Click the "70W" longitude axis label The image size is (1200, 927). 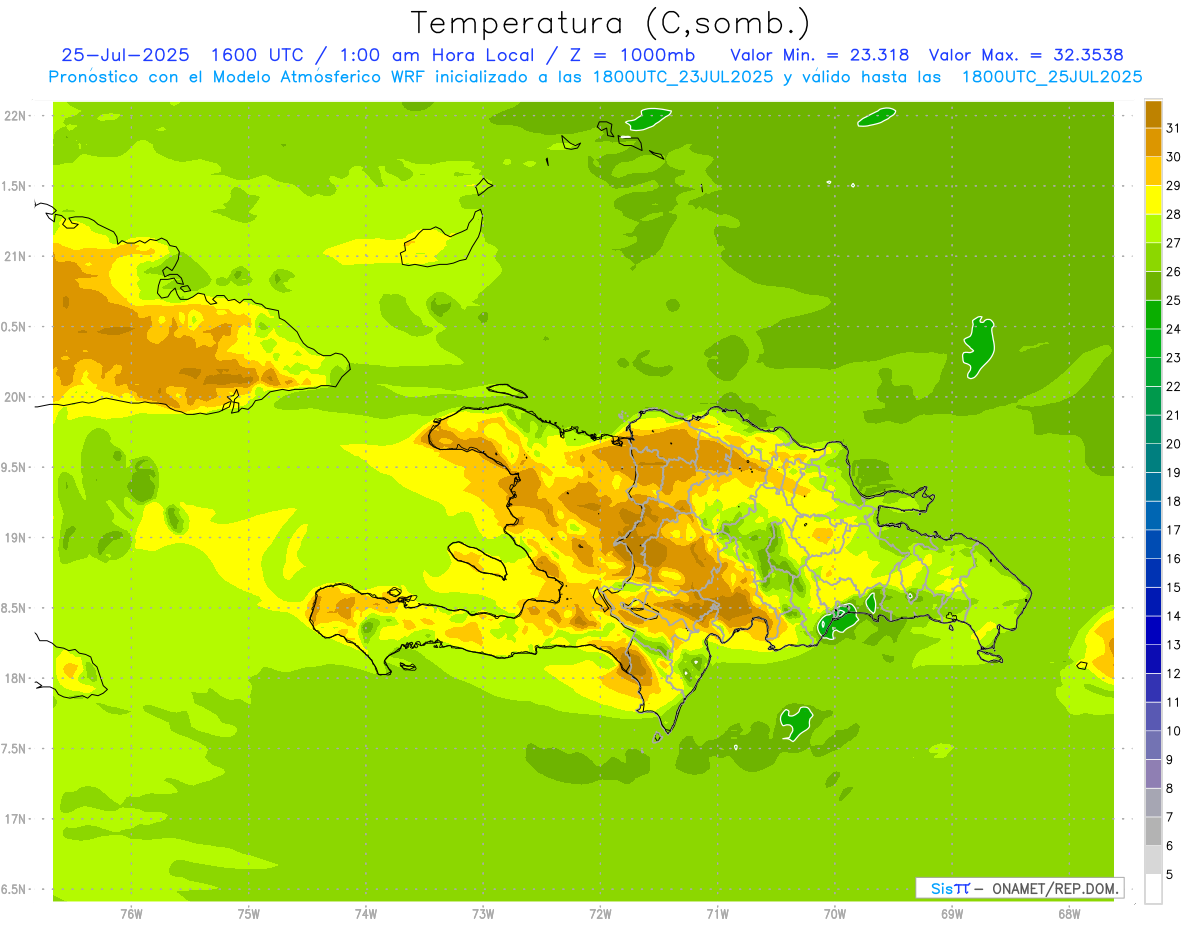click(835, 913)
